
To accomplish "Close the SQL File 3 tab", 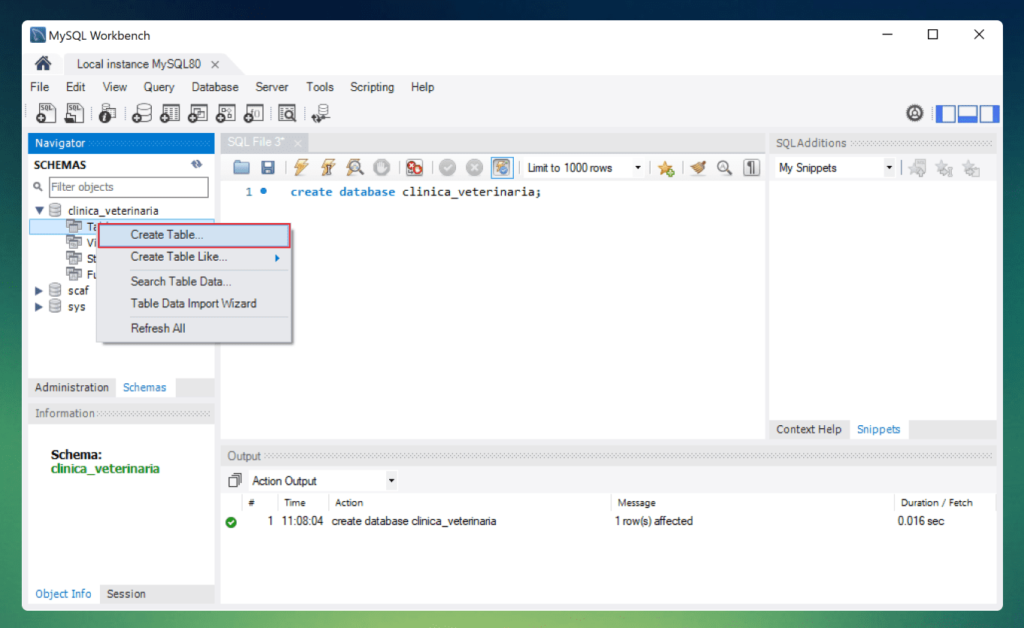I will coord(298,142).
